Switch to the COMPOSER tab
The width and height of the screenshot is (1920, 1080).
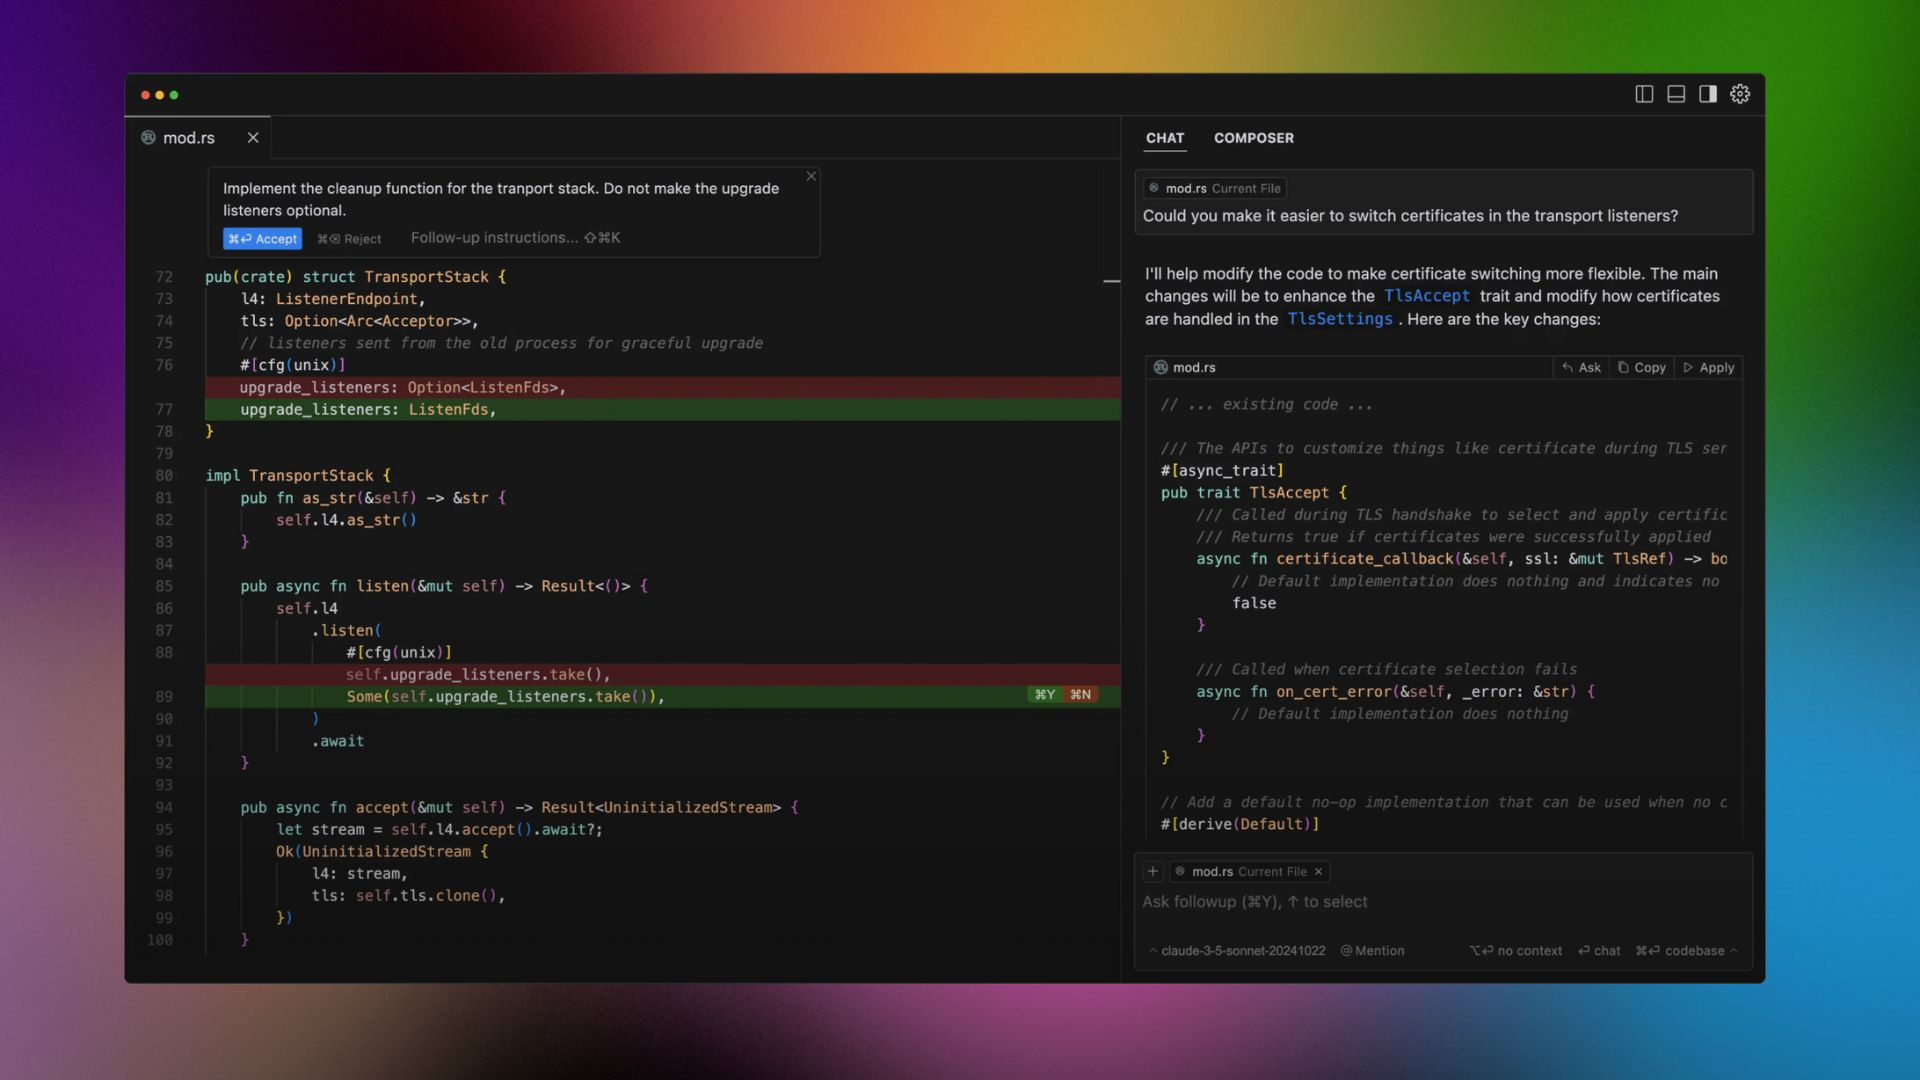(x=1254, y=138)
